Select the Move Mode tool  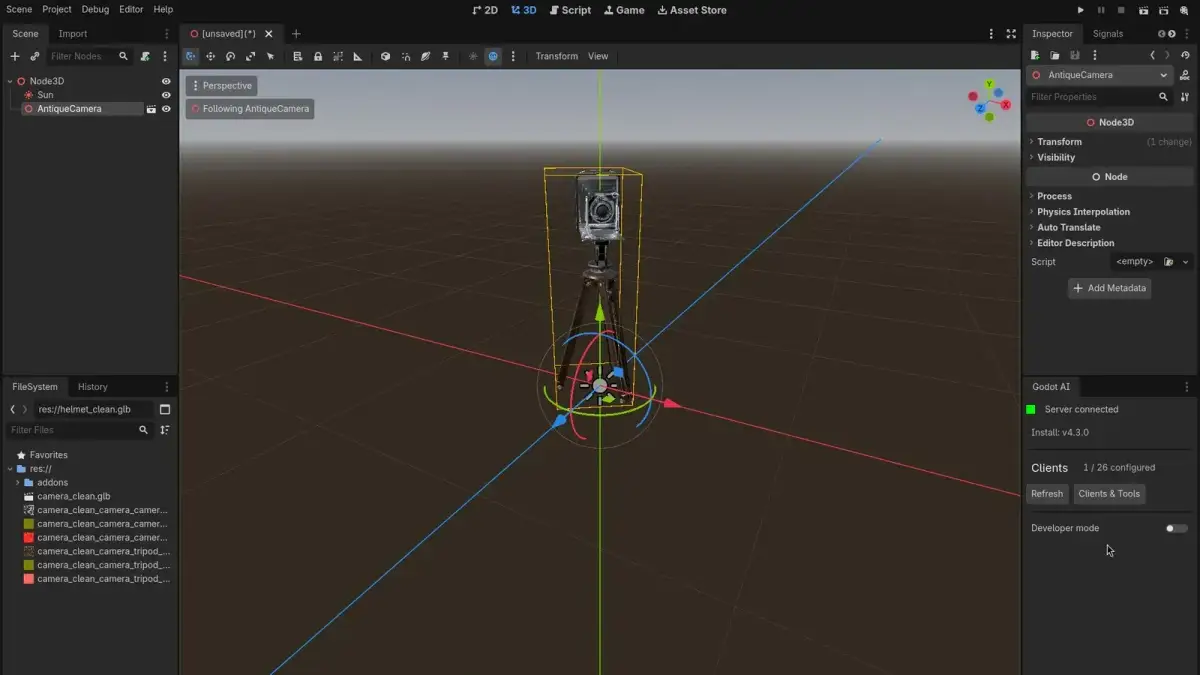(210, 56)
